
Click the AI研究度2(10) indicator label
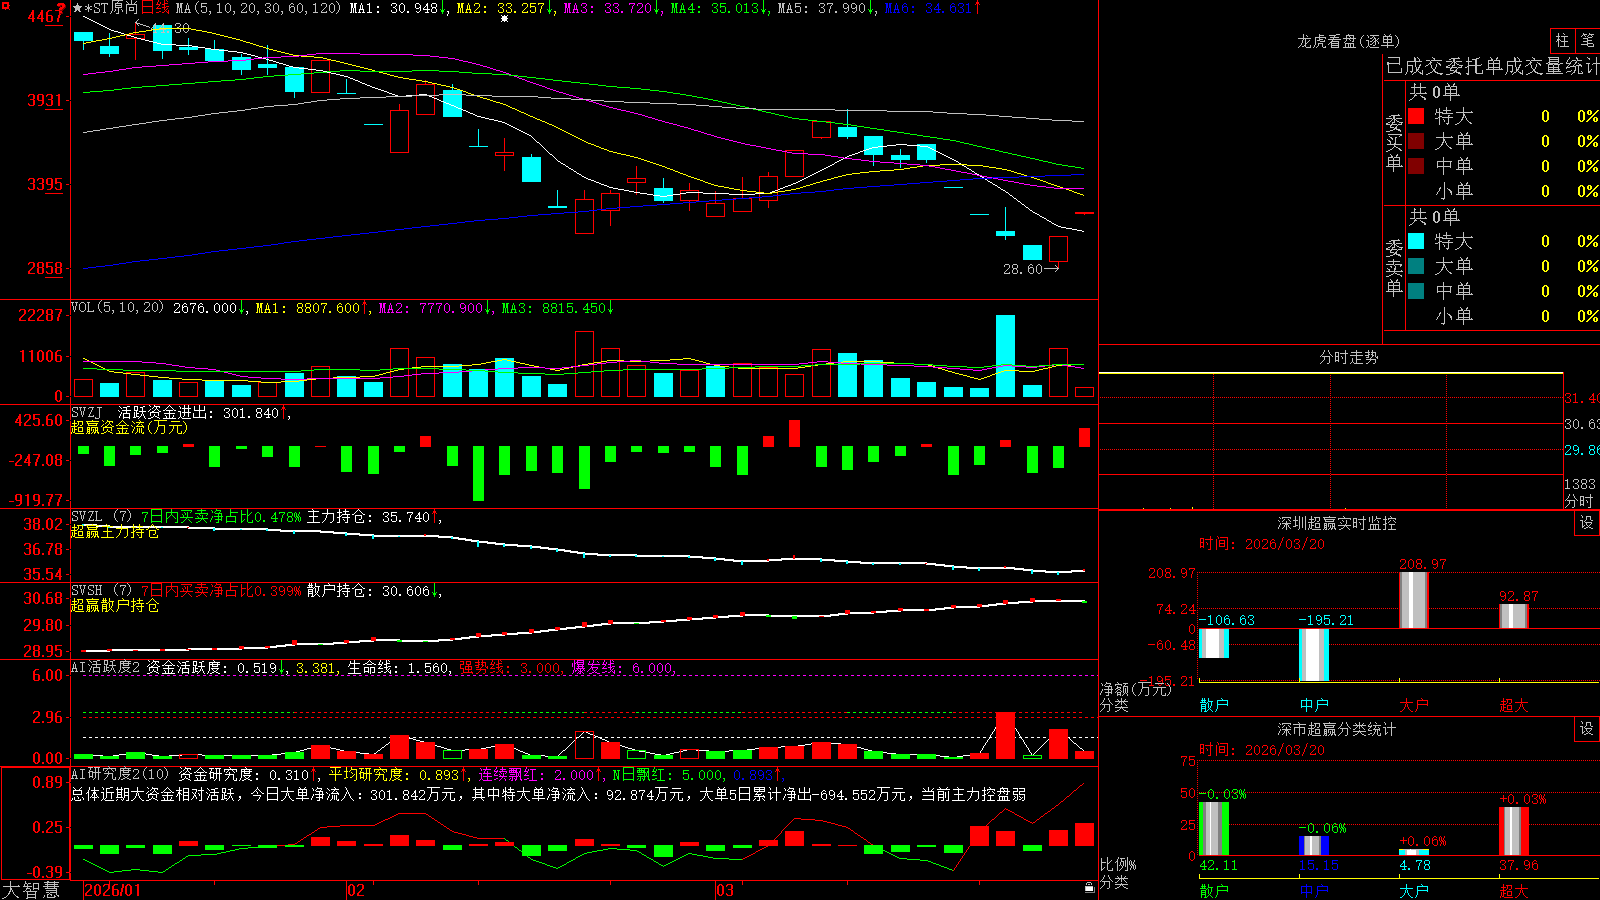pyautogui.click(x=120, y=774)
